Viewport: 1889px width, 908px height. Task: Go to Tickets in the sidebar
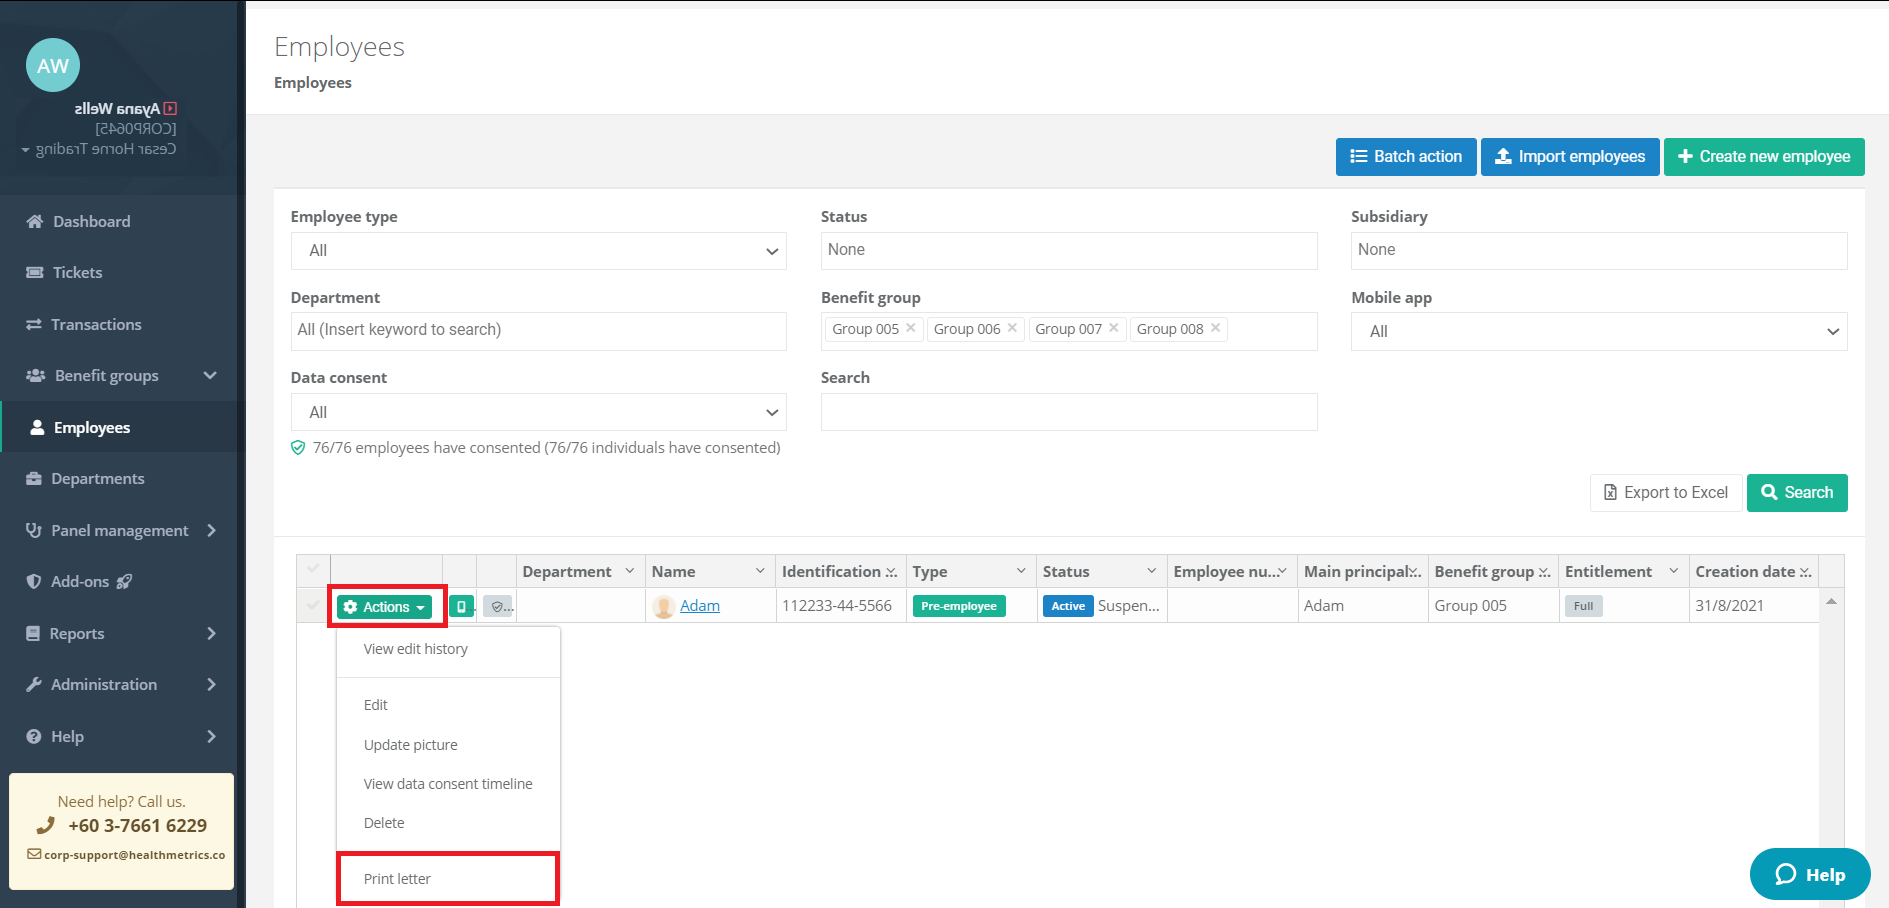pyautogui.click(x=77, y=272)
